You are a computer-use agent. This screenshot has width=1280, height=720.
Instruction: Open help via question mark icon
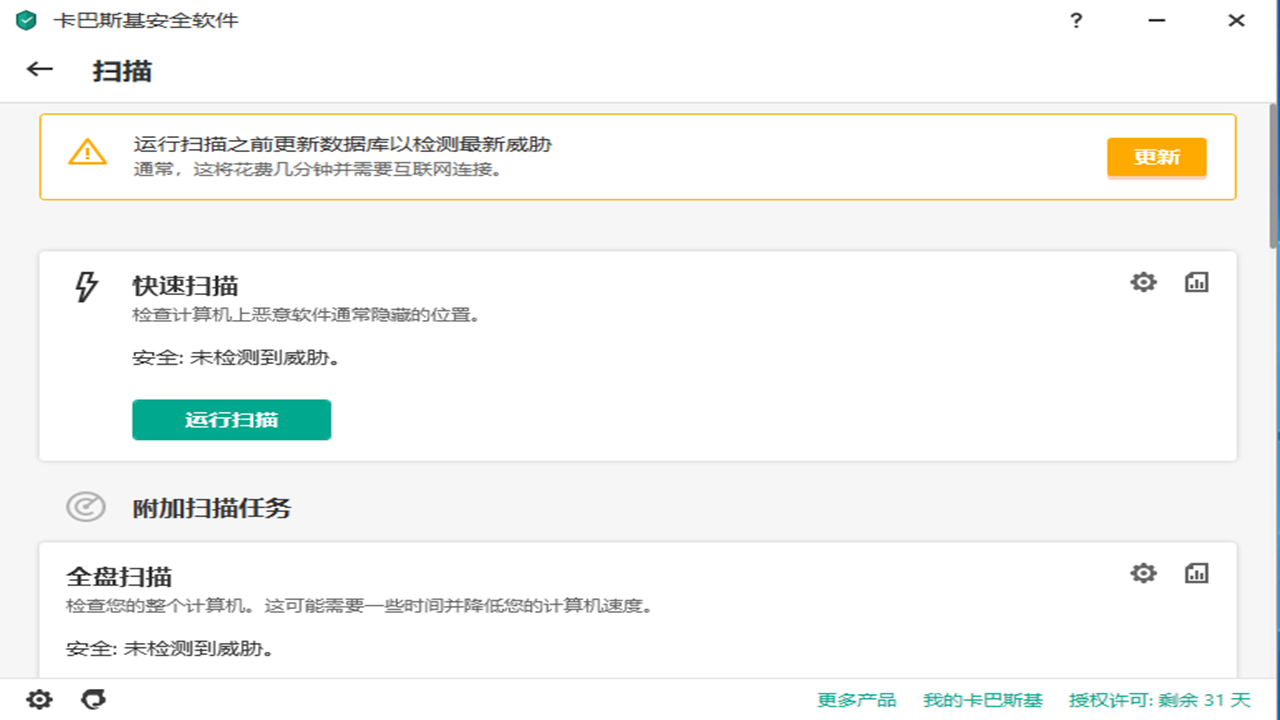click(x=1076, y=19)
